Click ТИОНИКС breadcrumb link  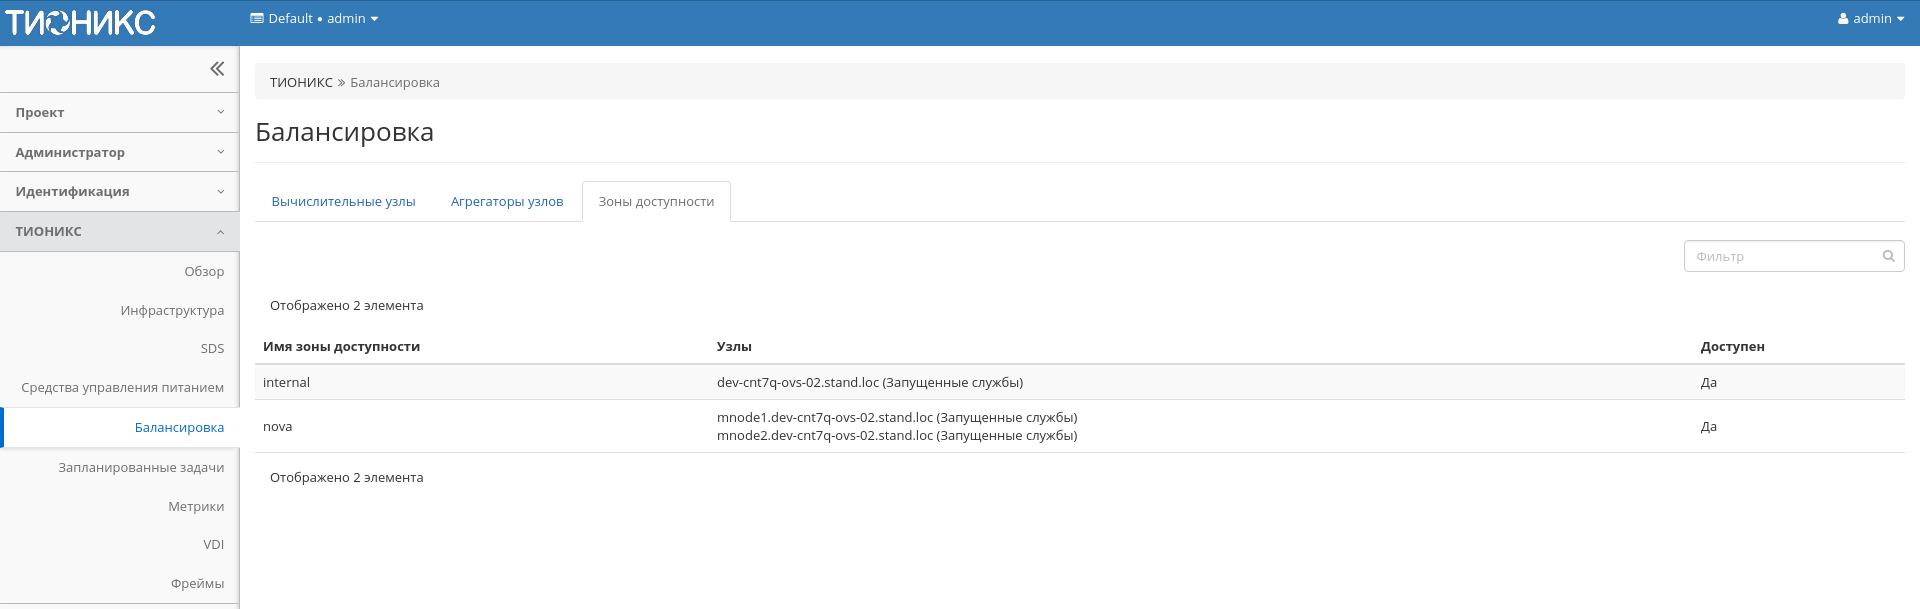[x=301, y=83]
